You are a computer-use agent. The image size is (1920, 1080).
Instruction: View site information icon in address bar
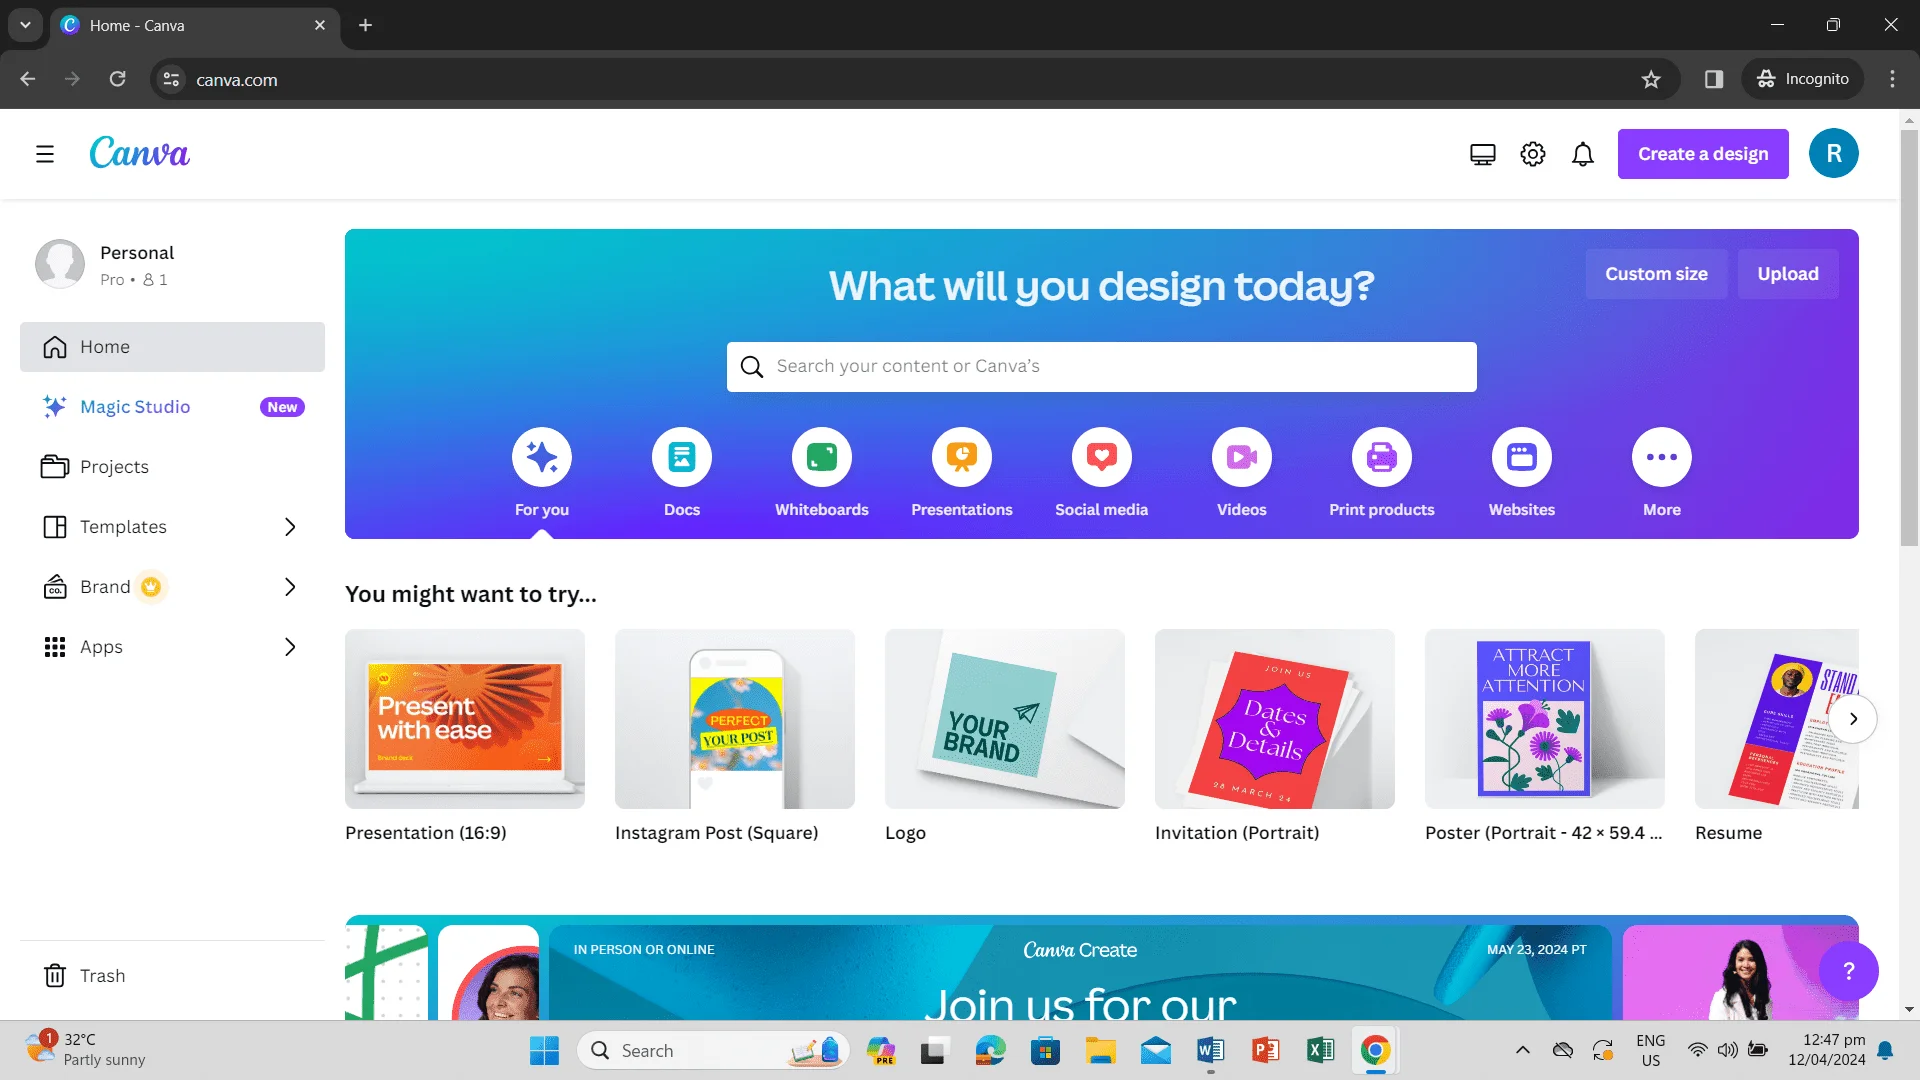tap(172, 79)
